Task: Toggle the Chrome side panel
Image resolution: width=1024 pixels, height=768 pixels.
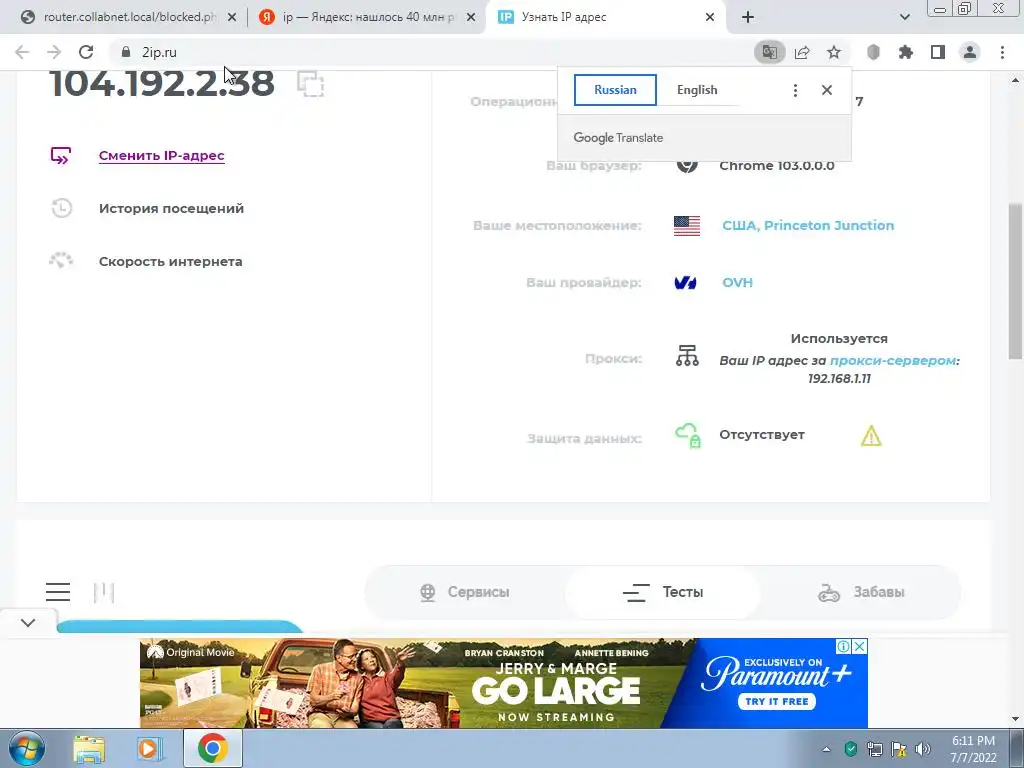Action: (938, 52)
